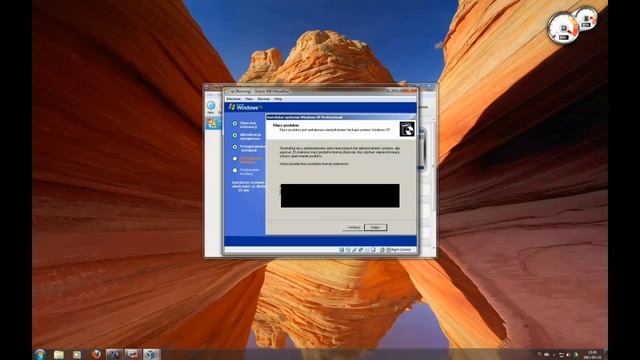Open the Machine menu in VirtualBox
This screenshot has height=360, width=640.
click(233, 99)
